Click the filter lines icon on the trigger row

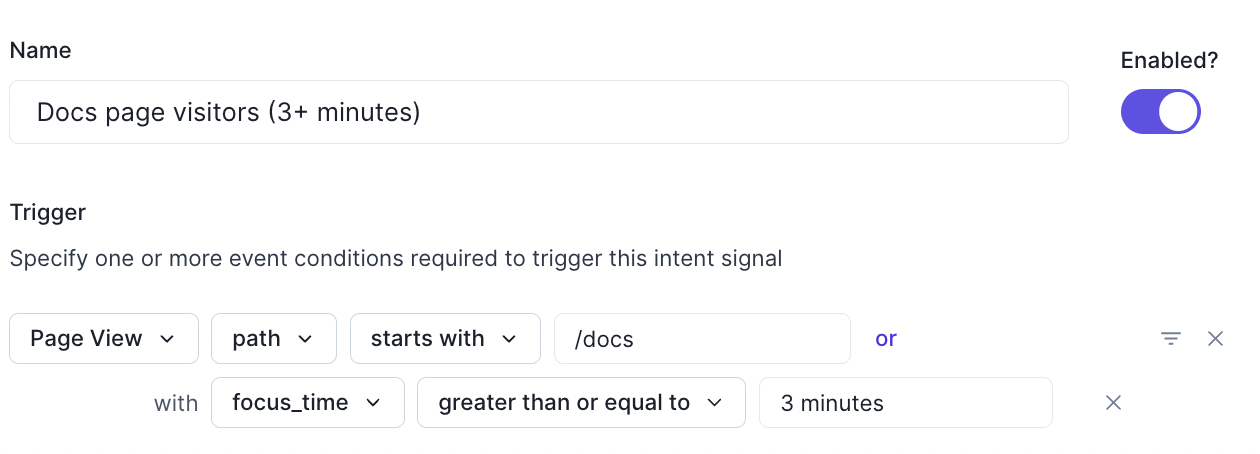point(1171,339)
